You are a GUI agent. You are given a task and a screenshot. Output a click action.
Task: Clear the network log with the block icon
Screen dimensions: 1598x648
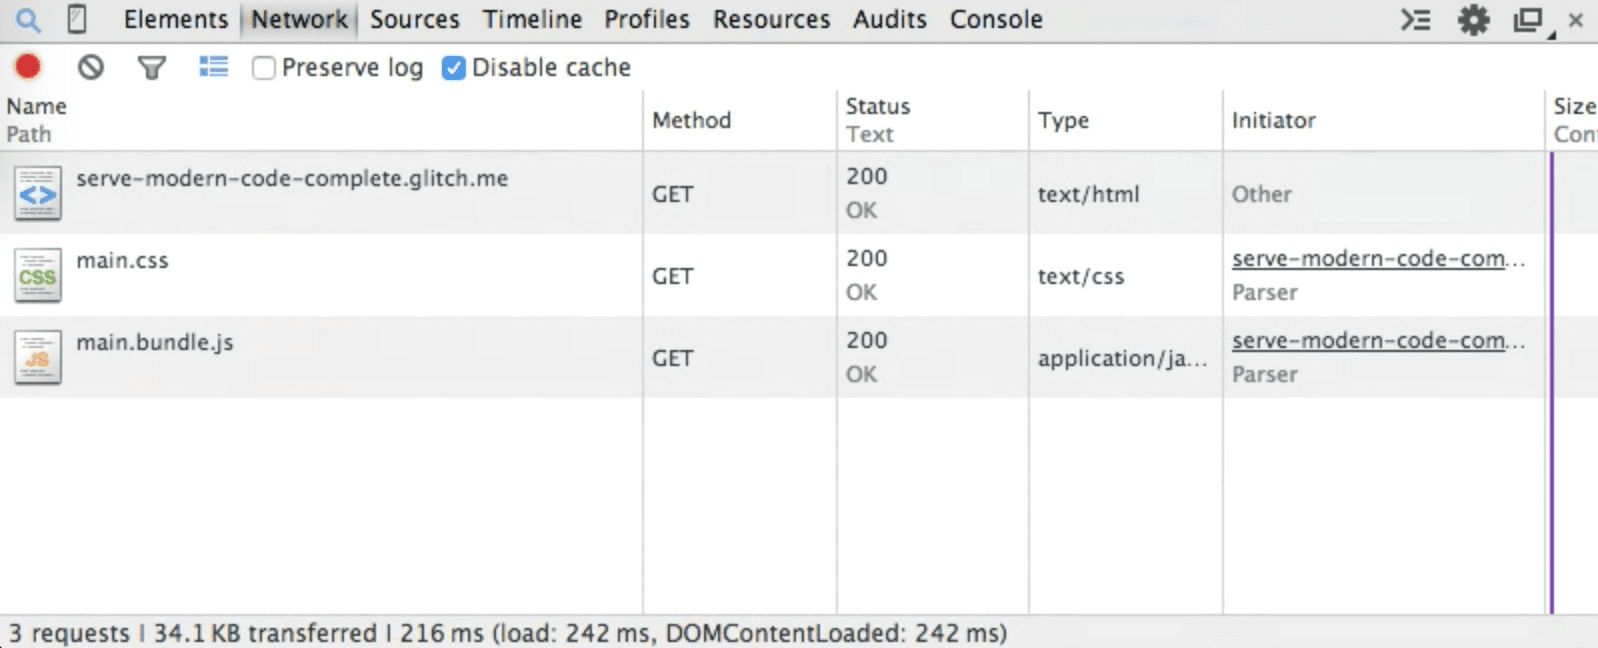92,67
